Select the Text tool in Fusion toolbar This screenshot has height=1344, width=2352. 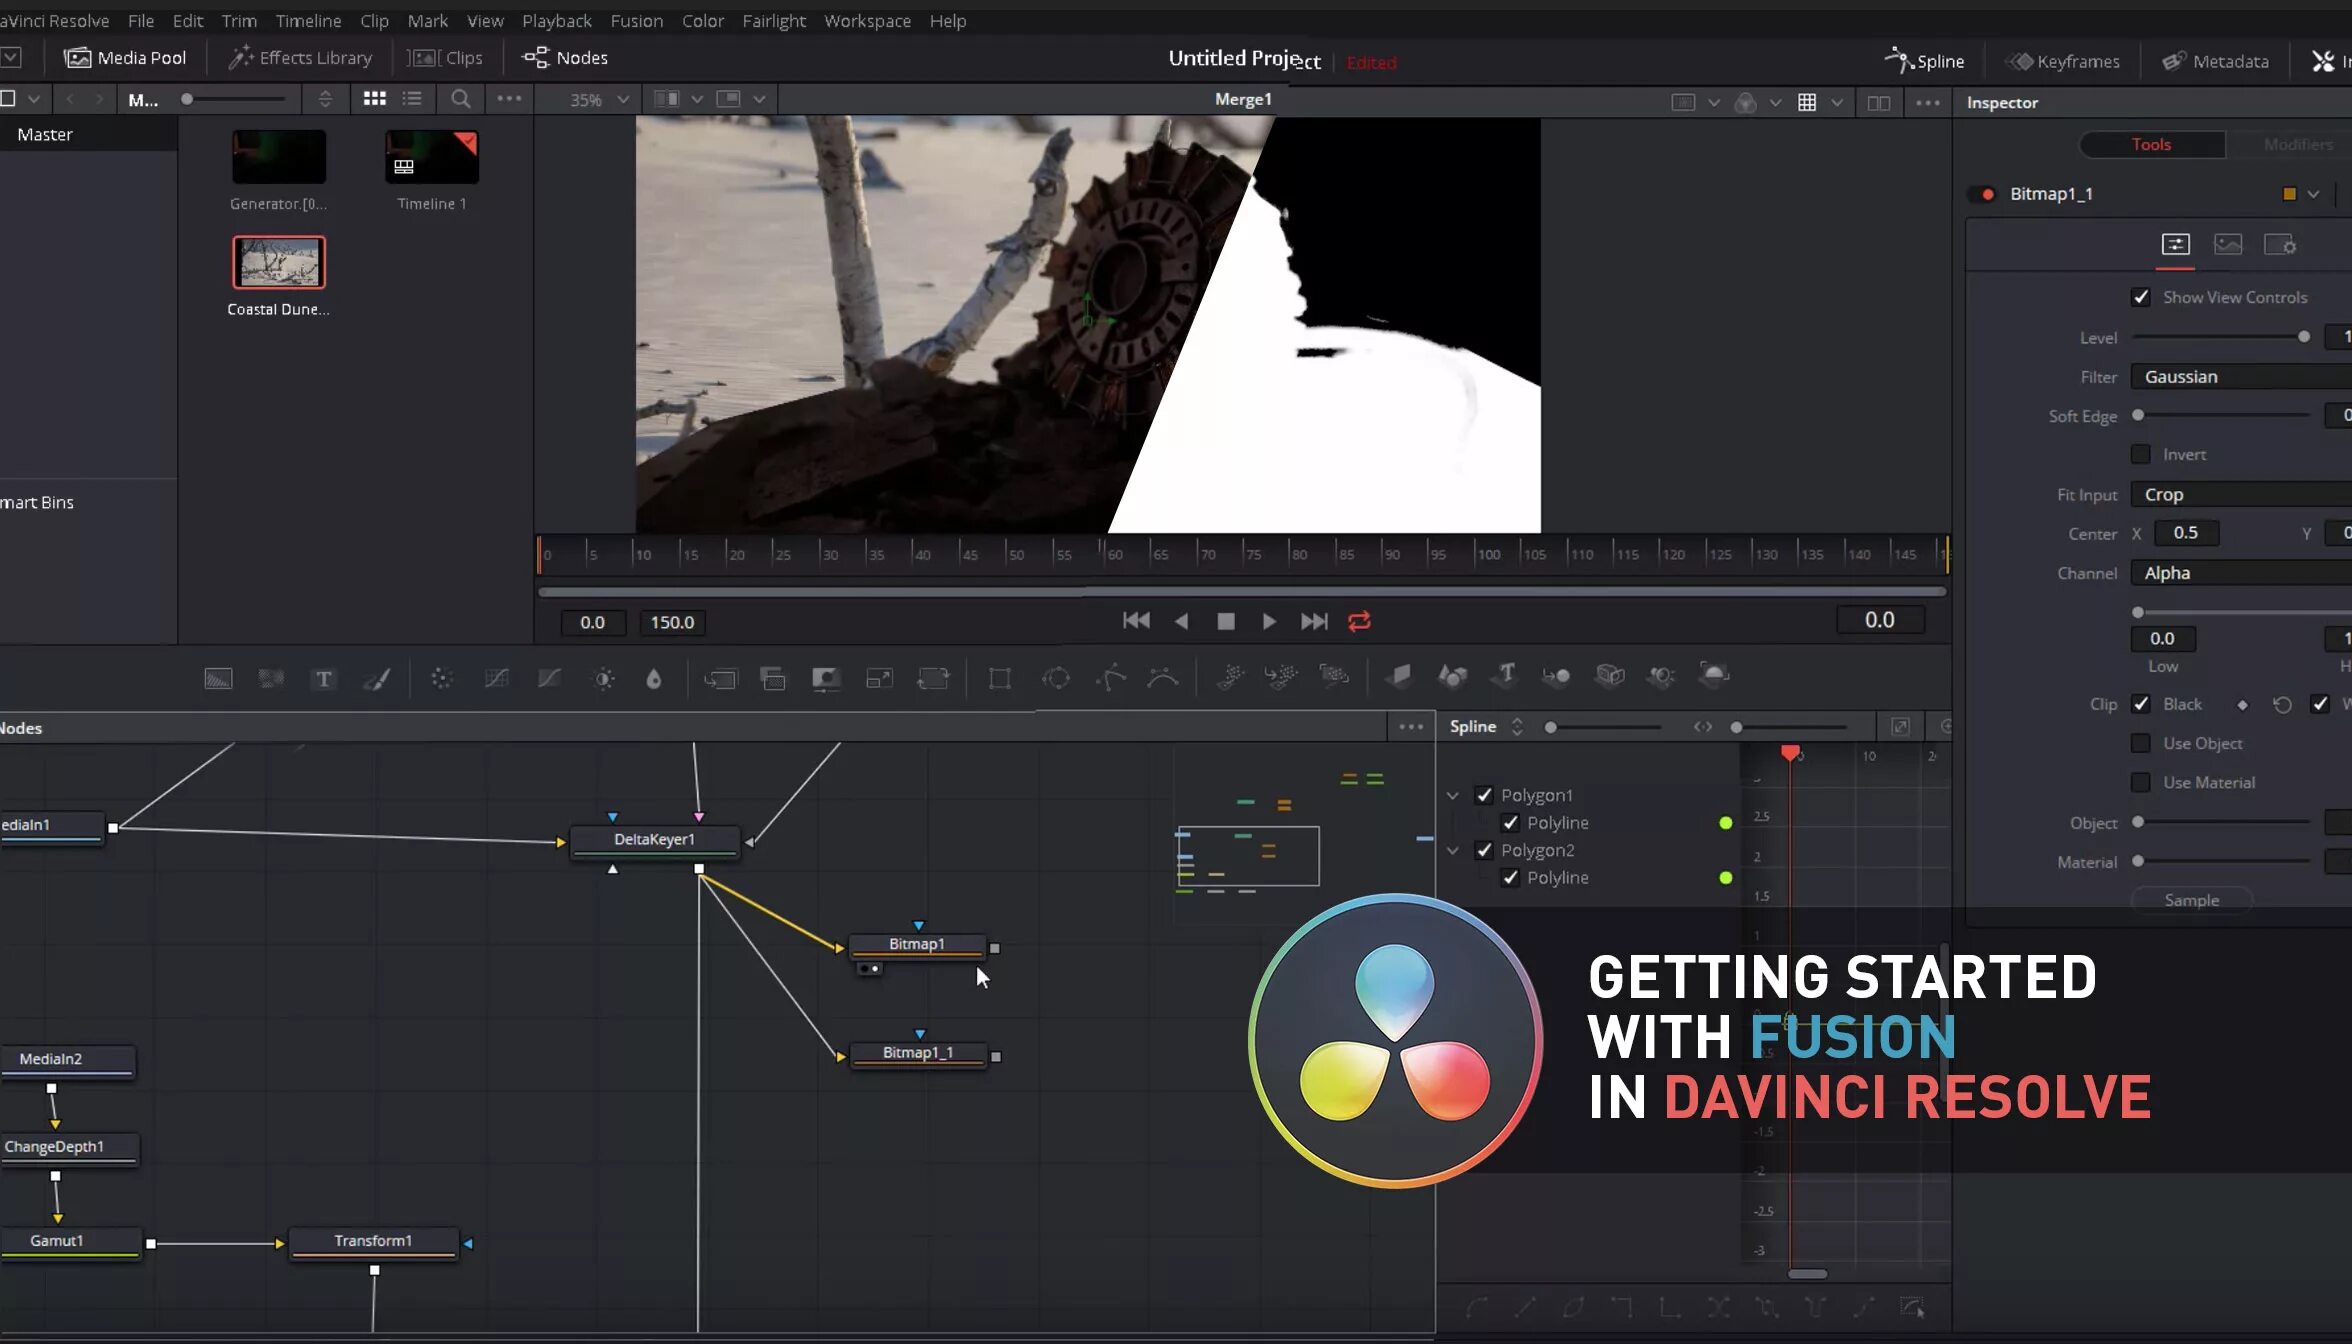324,679
